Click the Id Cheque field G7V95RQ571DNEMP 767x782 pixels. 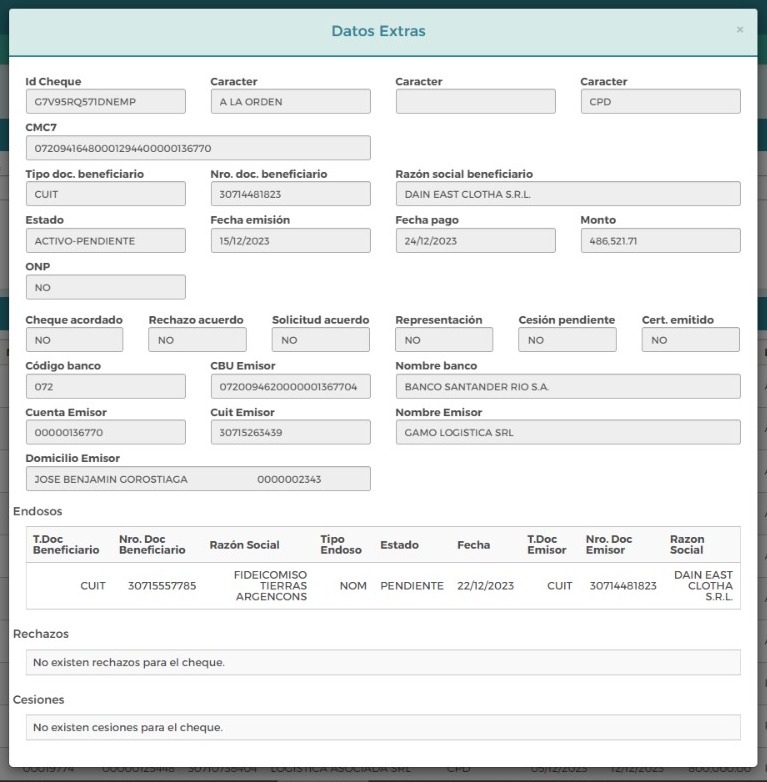pyautogui.click(x=106, y=102)
